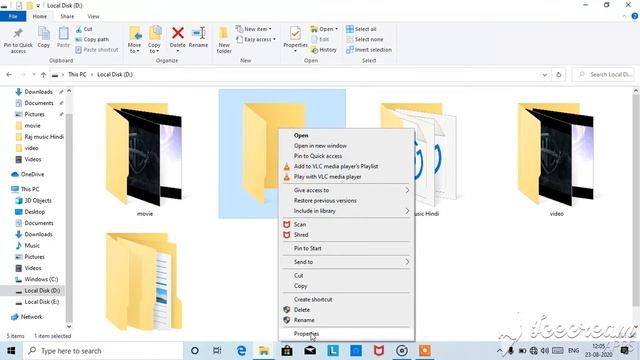Open Microsoft Edge from taskbar
Screen dimensions: 640x360
[241, 351]
